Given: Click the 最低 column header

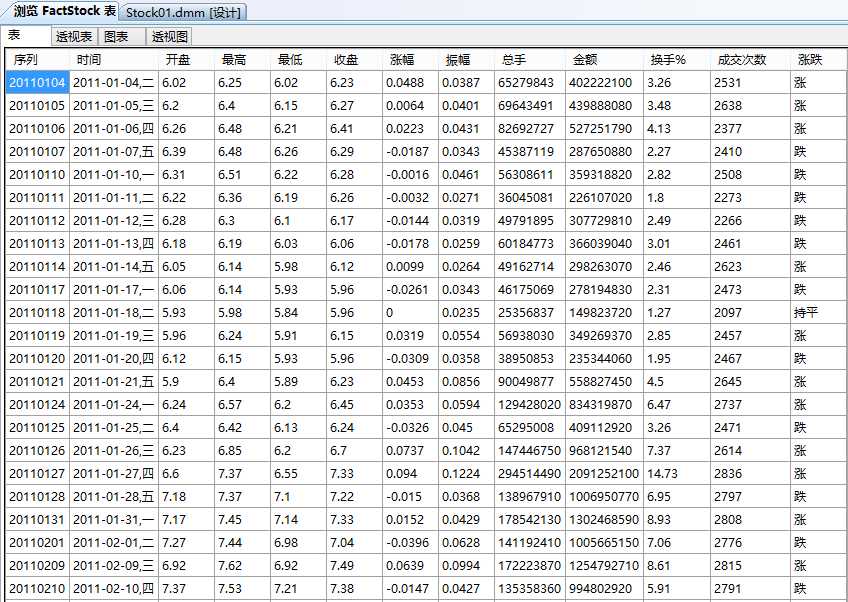Looking at the screenshot, I should tap(299, 59).
